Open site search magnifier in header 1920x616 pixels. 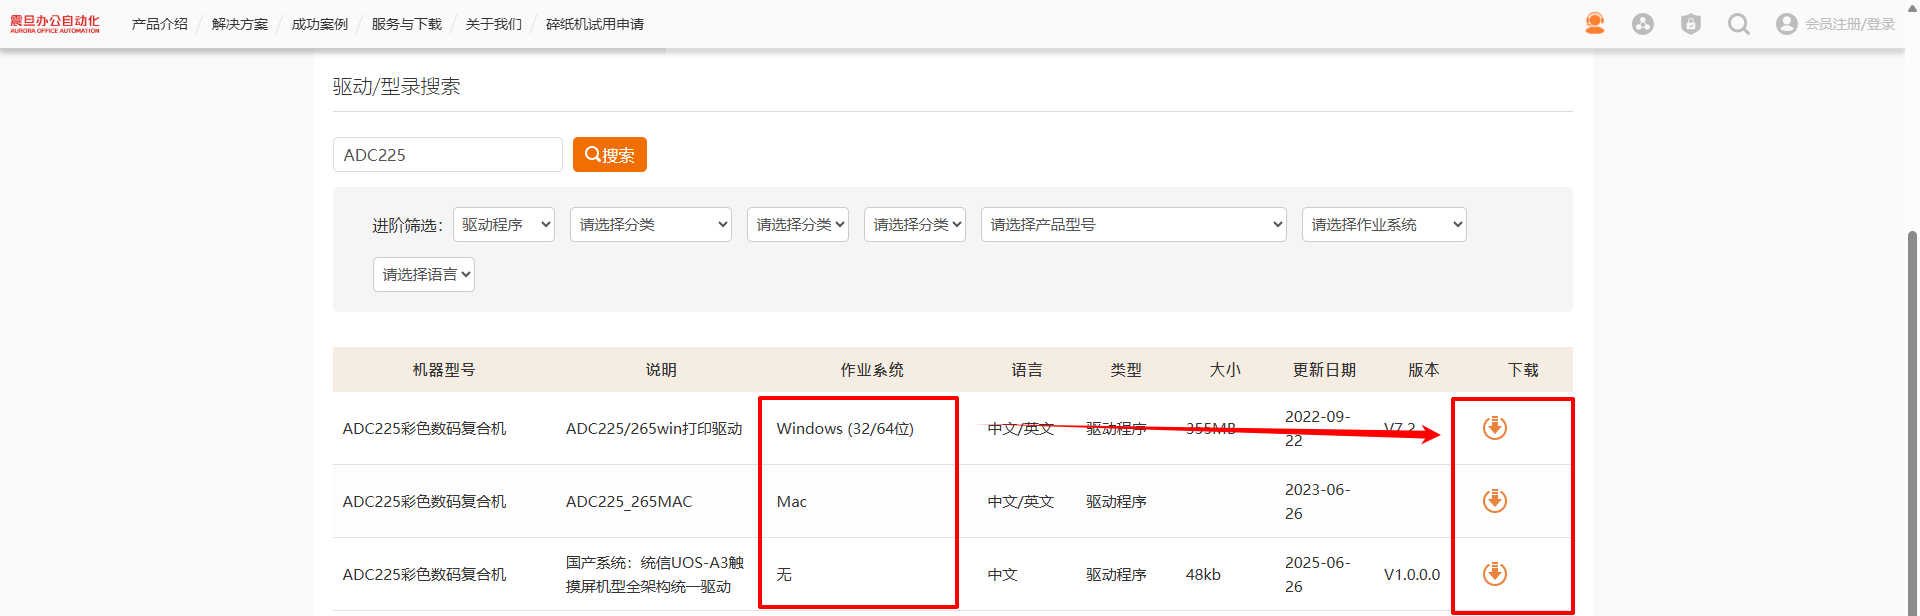[1739, 24]
